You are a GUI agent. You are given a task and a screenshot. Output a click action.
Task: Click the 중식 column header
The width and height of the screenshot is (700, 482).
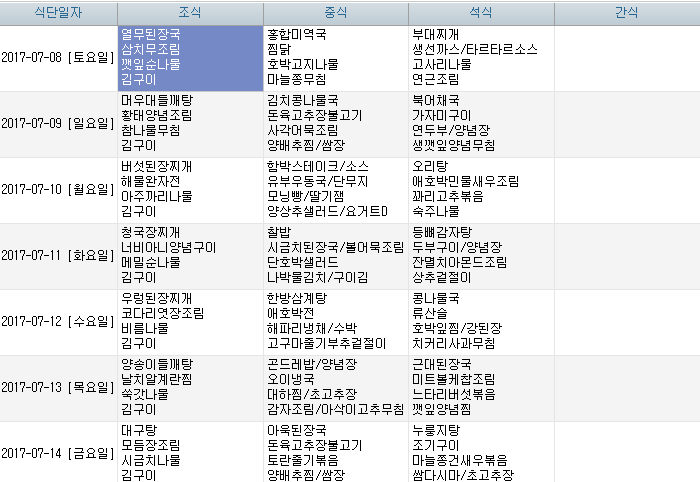336,13
